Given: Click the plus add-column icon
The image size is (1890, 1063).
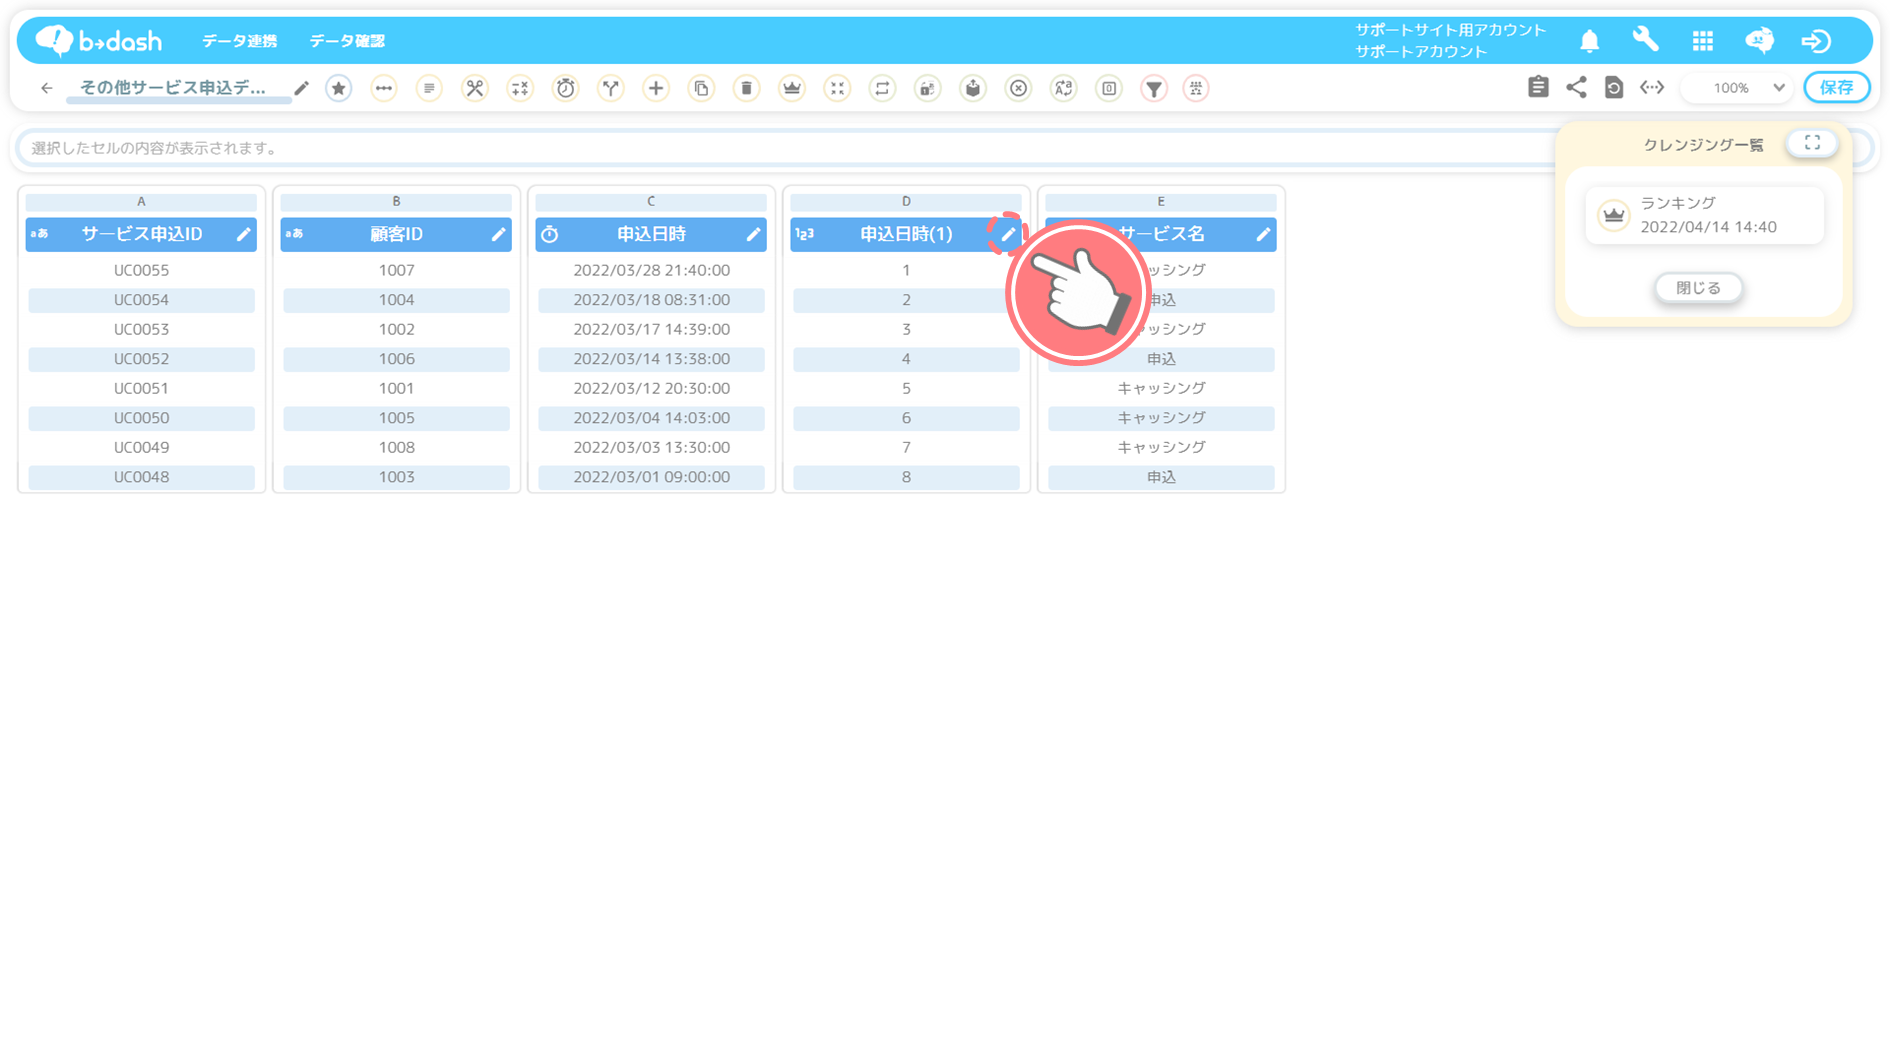Looking at the screenshot, I should pos(656,88).
